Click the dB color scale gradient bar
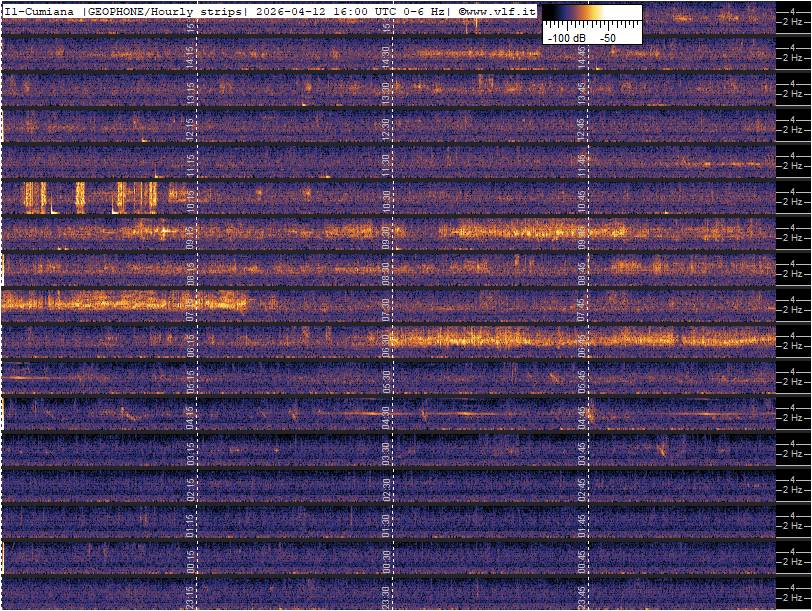This screenshot has height=611, width=812. (x=592, y=15)
